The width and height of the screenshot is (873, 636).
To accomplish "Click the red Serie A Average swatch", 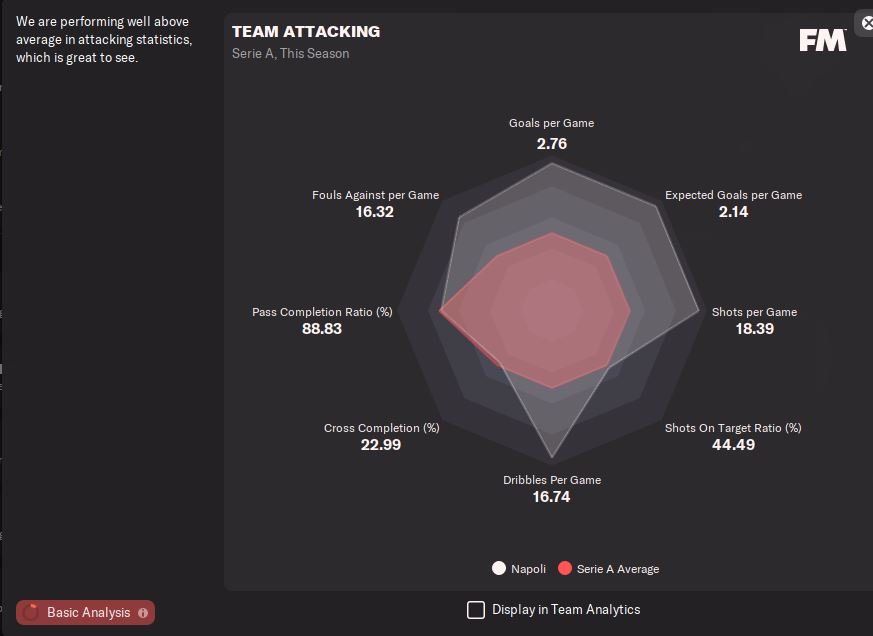I will click(565, 569).
